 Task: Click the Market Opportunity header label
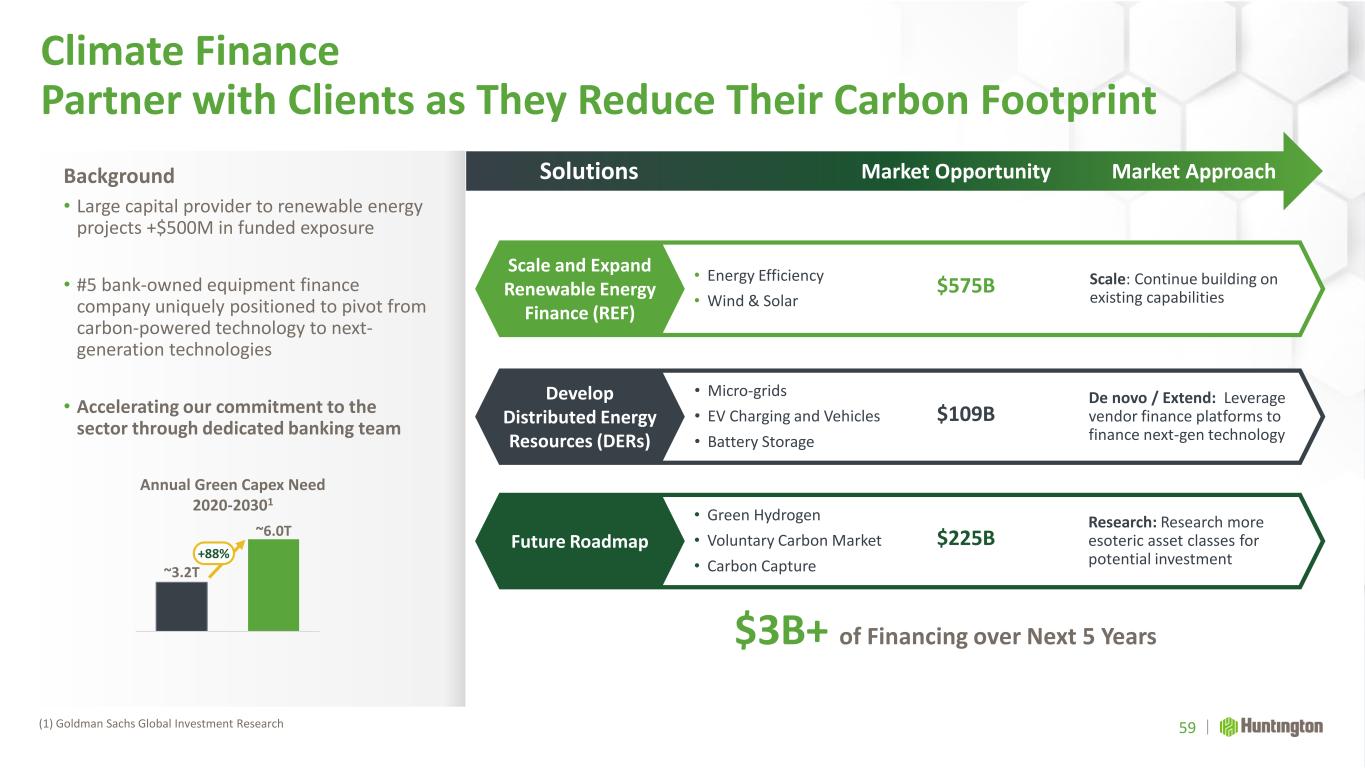tap(956, 172)
